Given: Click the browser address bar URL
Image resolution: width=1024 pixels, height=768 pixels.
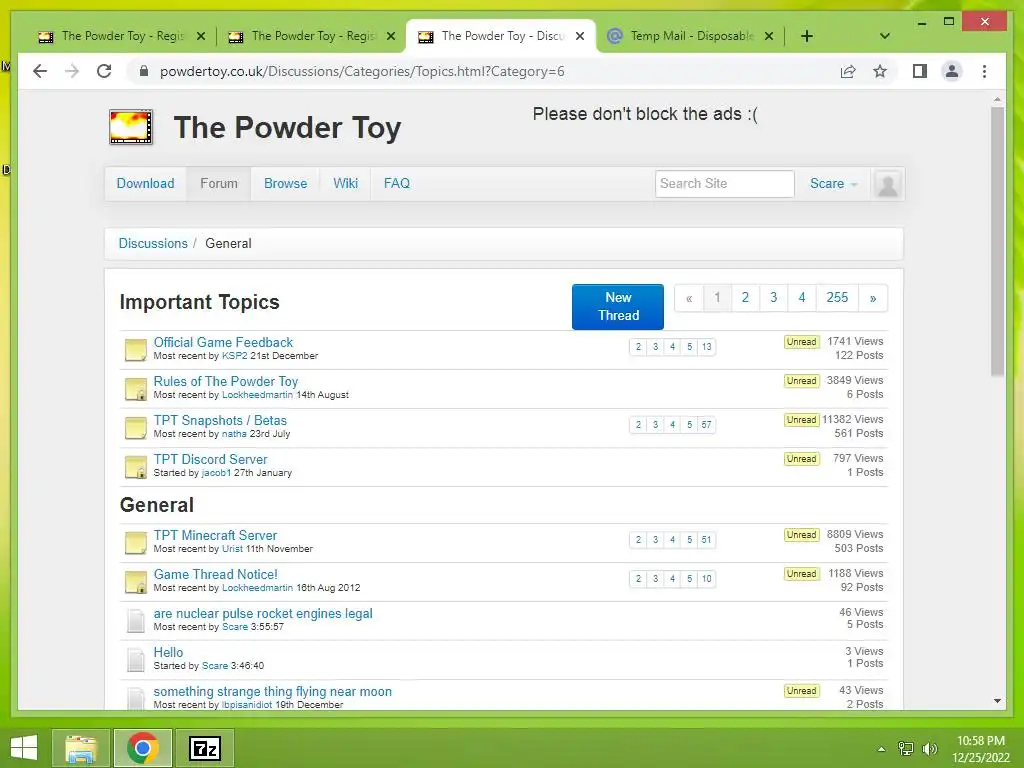Looking at the screenshot, I should (x=362, y=71).
